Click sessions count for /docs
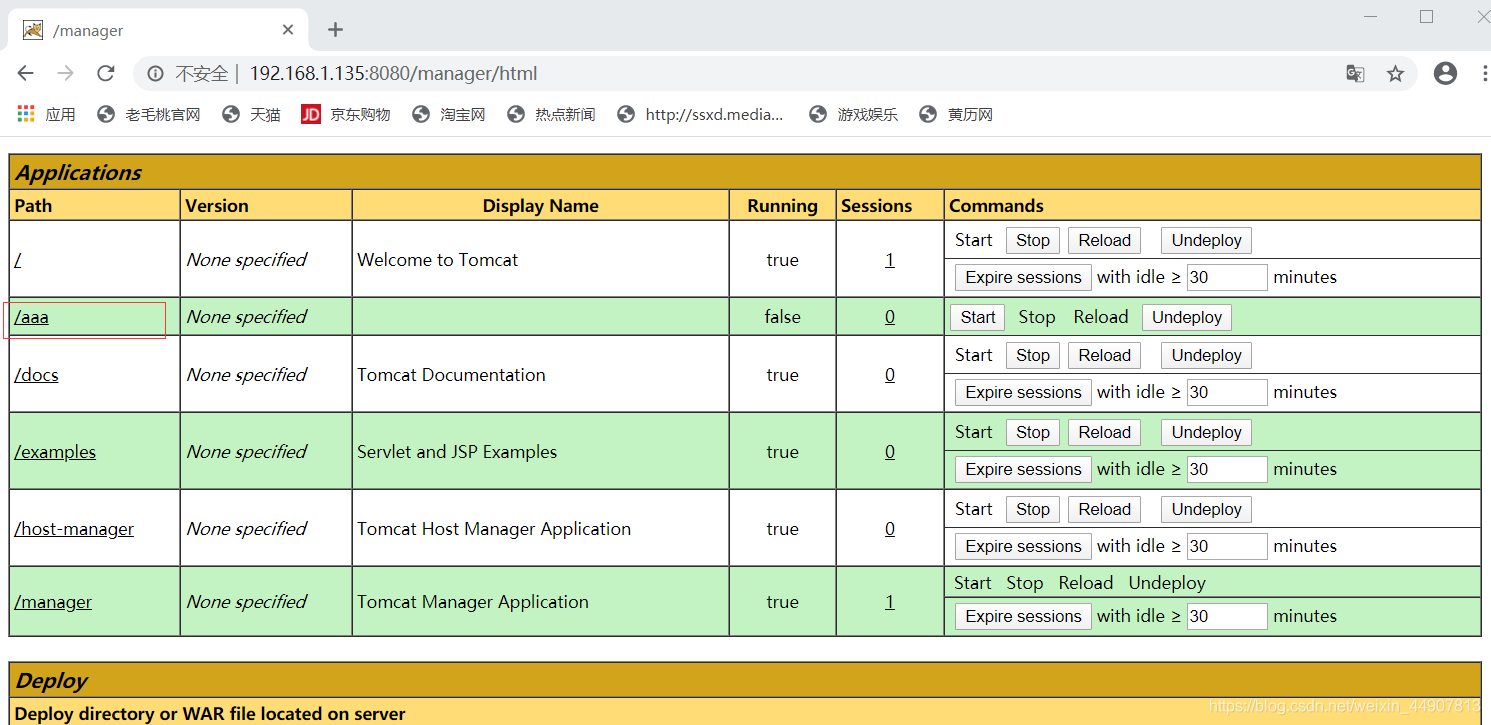This screenshot has height=725, width=1491. click(x=890, y=375)
